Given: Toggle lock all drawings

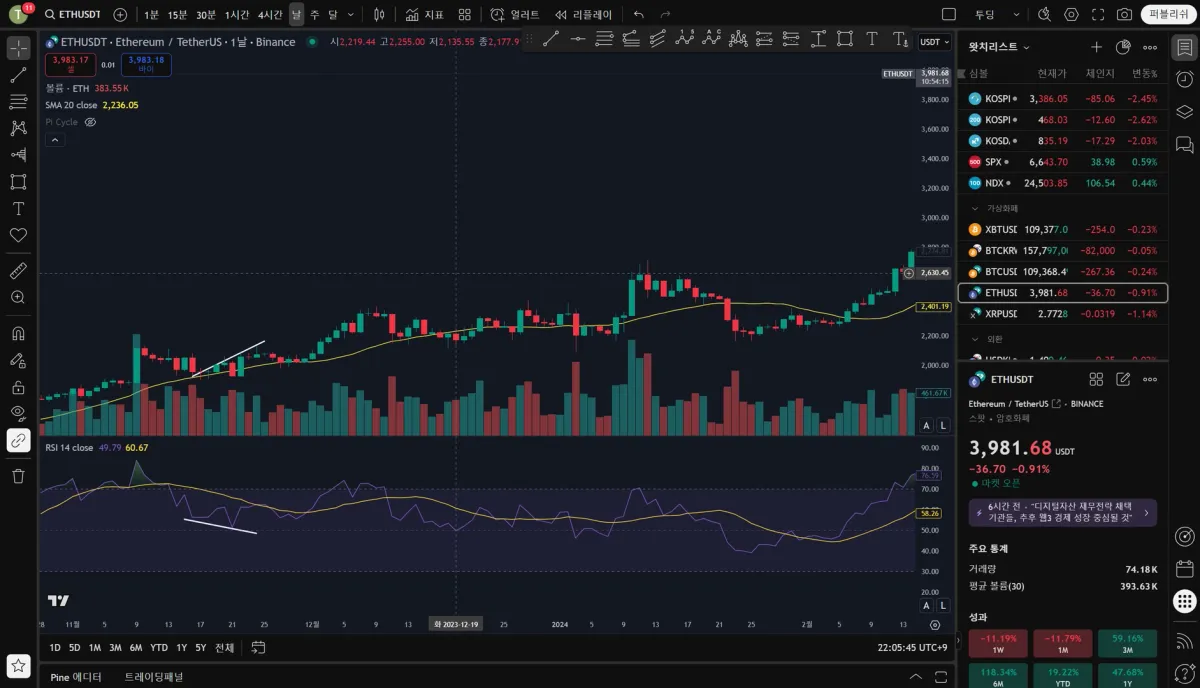Looking at the screenshot, I should (x=18, y=387).
